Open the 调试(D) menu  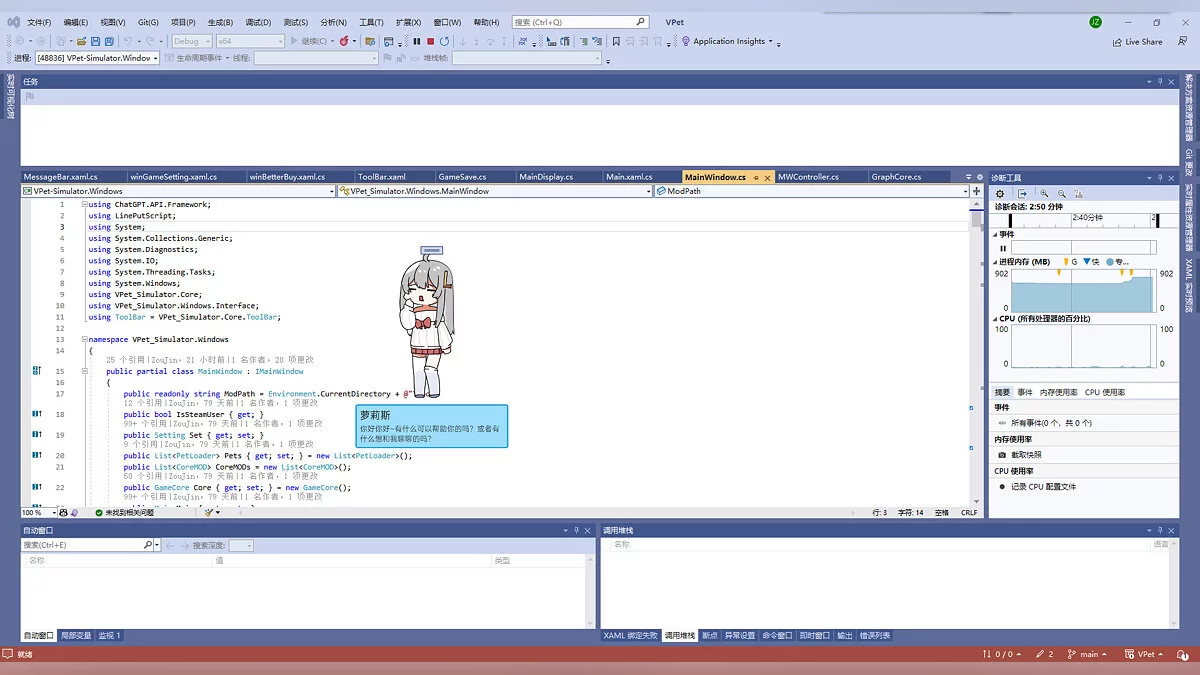tap(258, 22)
